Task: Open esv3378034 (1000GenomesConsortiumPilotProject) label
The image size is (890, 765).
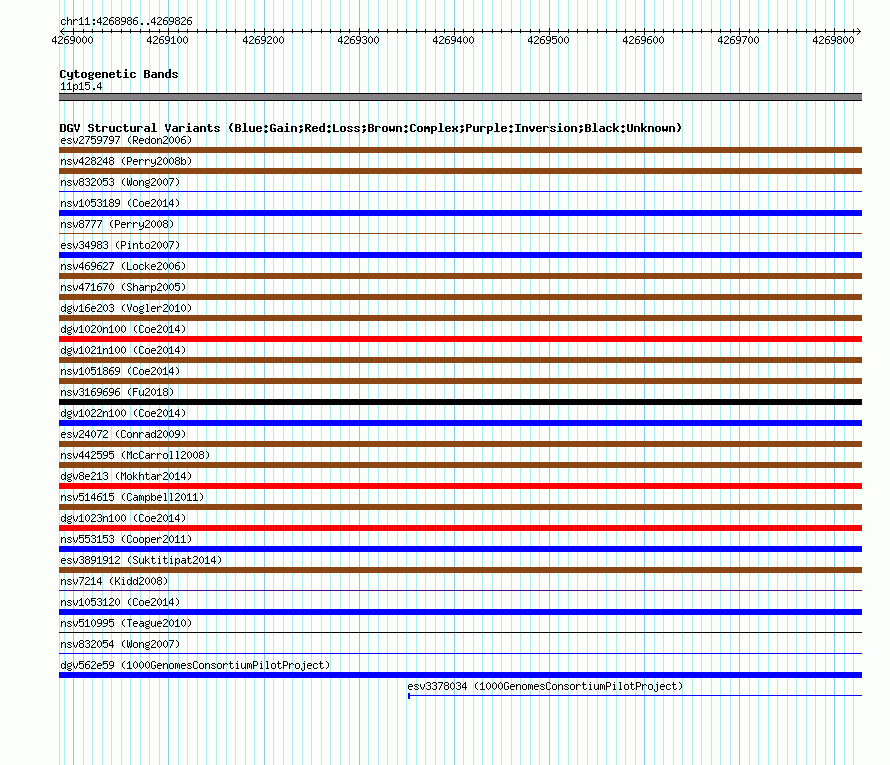Action: click(x=545, y=686)
